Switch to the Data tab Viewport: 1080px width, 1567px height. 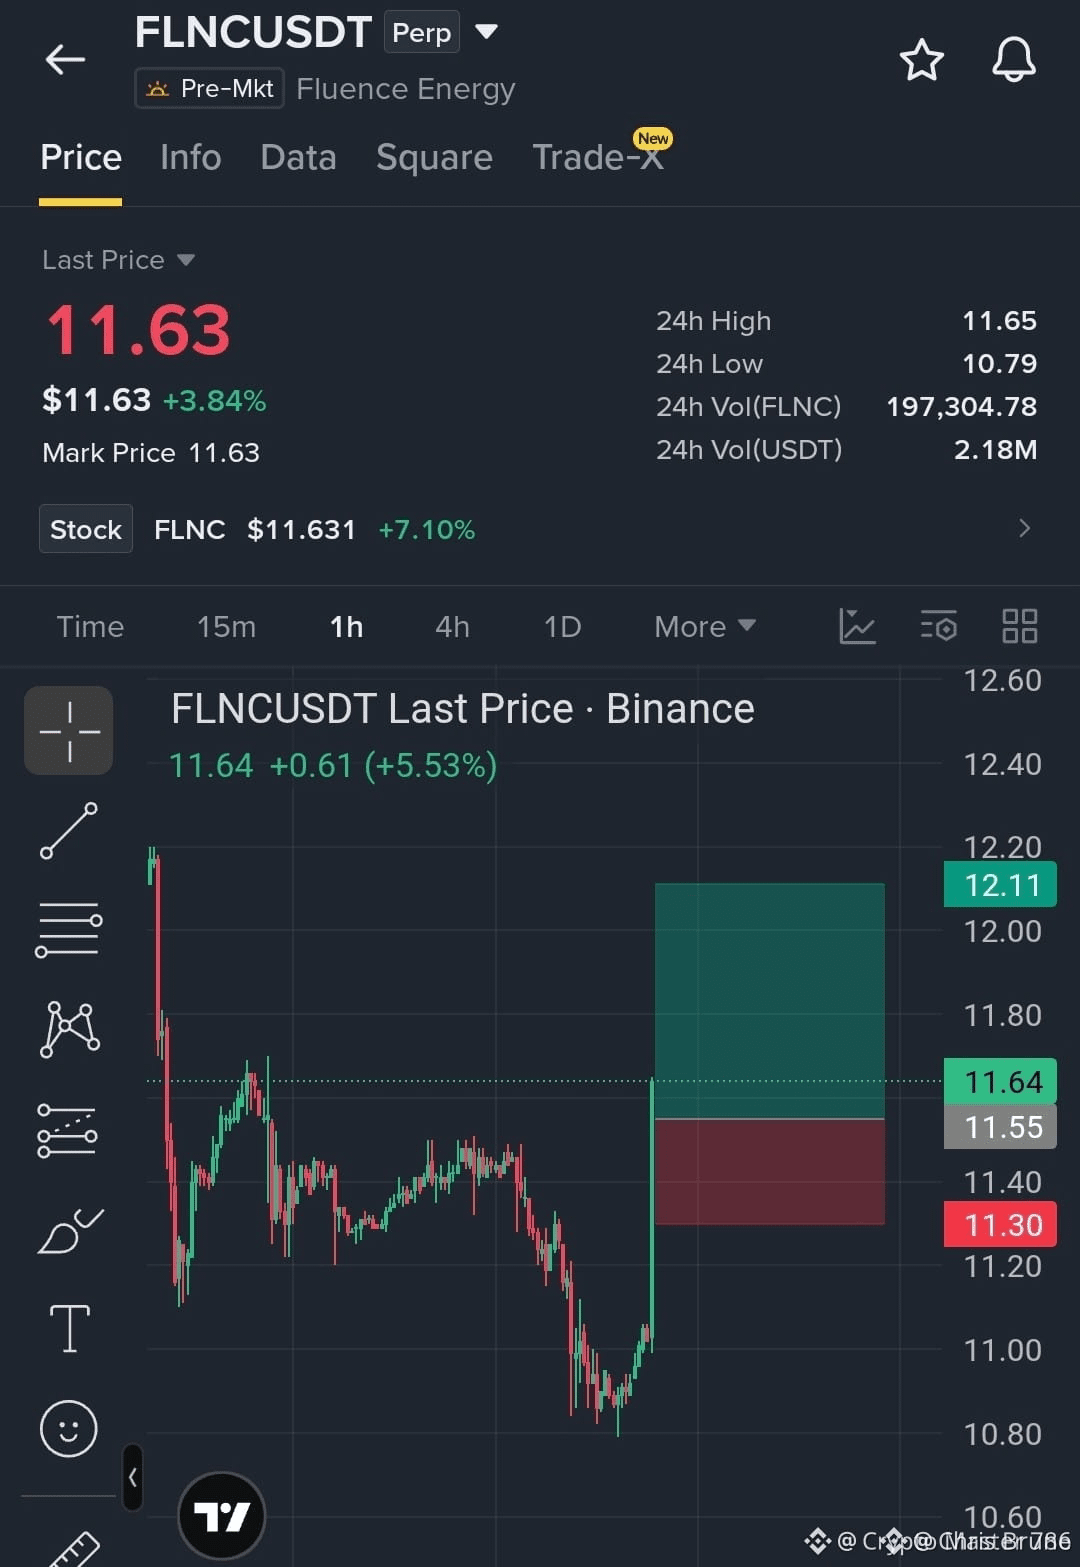(x=298, y=158)
